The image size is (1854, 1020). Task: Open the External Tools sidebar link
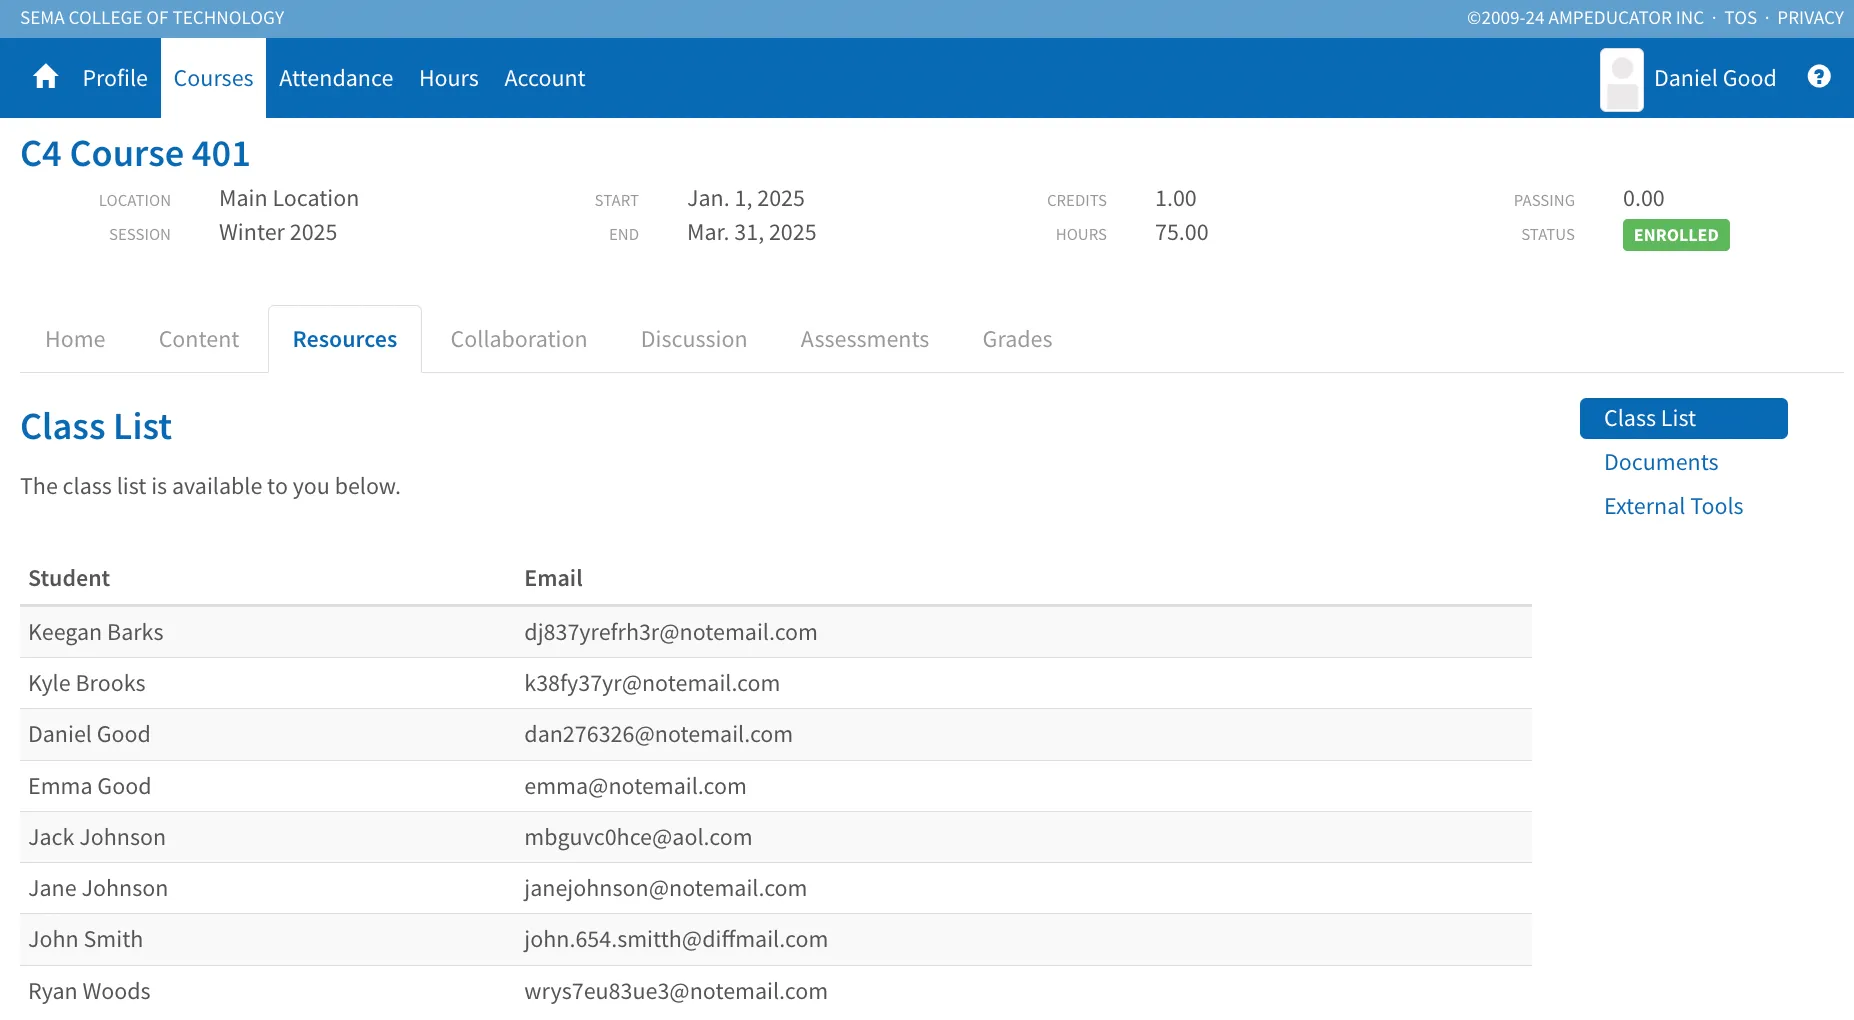(x=1673, y=506)
